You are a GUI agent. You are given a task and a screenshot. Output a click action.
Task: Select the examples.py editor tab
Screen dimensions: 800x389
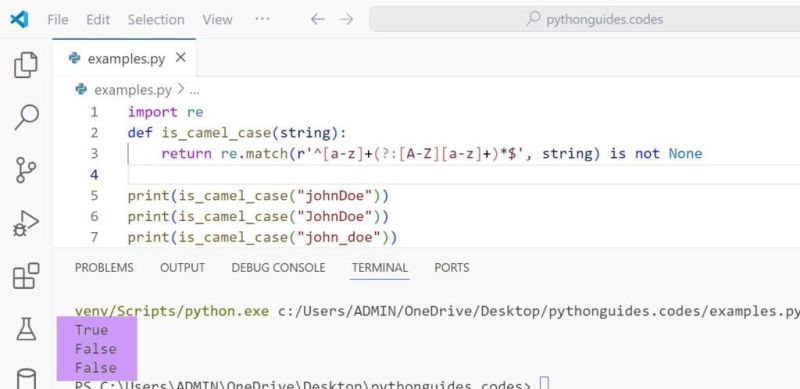[x=124, y=58]
